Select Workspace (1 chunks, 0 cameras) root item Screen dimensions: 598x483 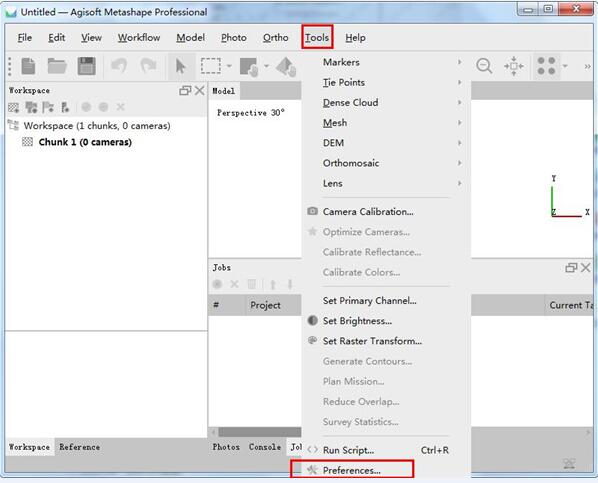(x=97, y=126)
